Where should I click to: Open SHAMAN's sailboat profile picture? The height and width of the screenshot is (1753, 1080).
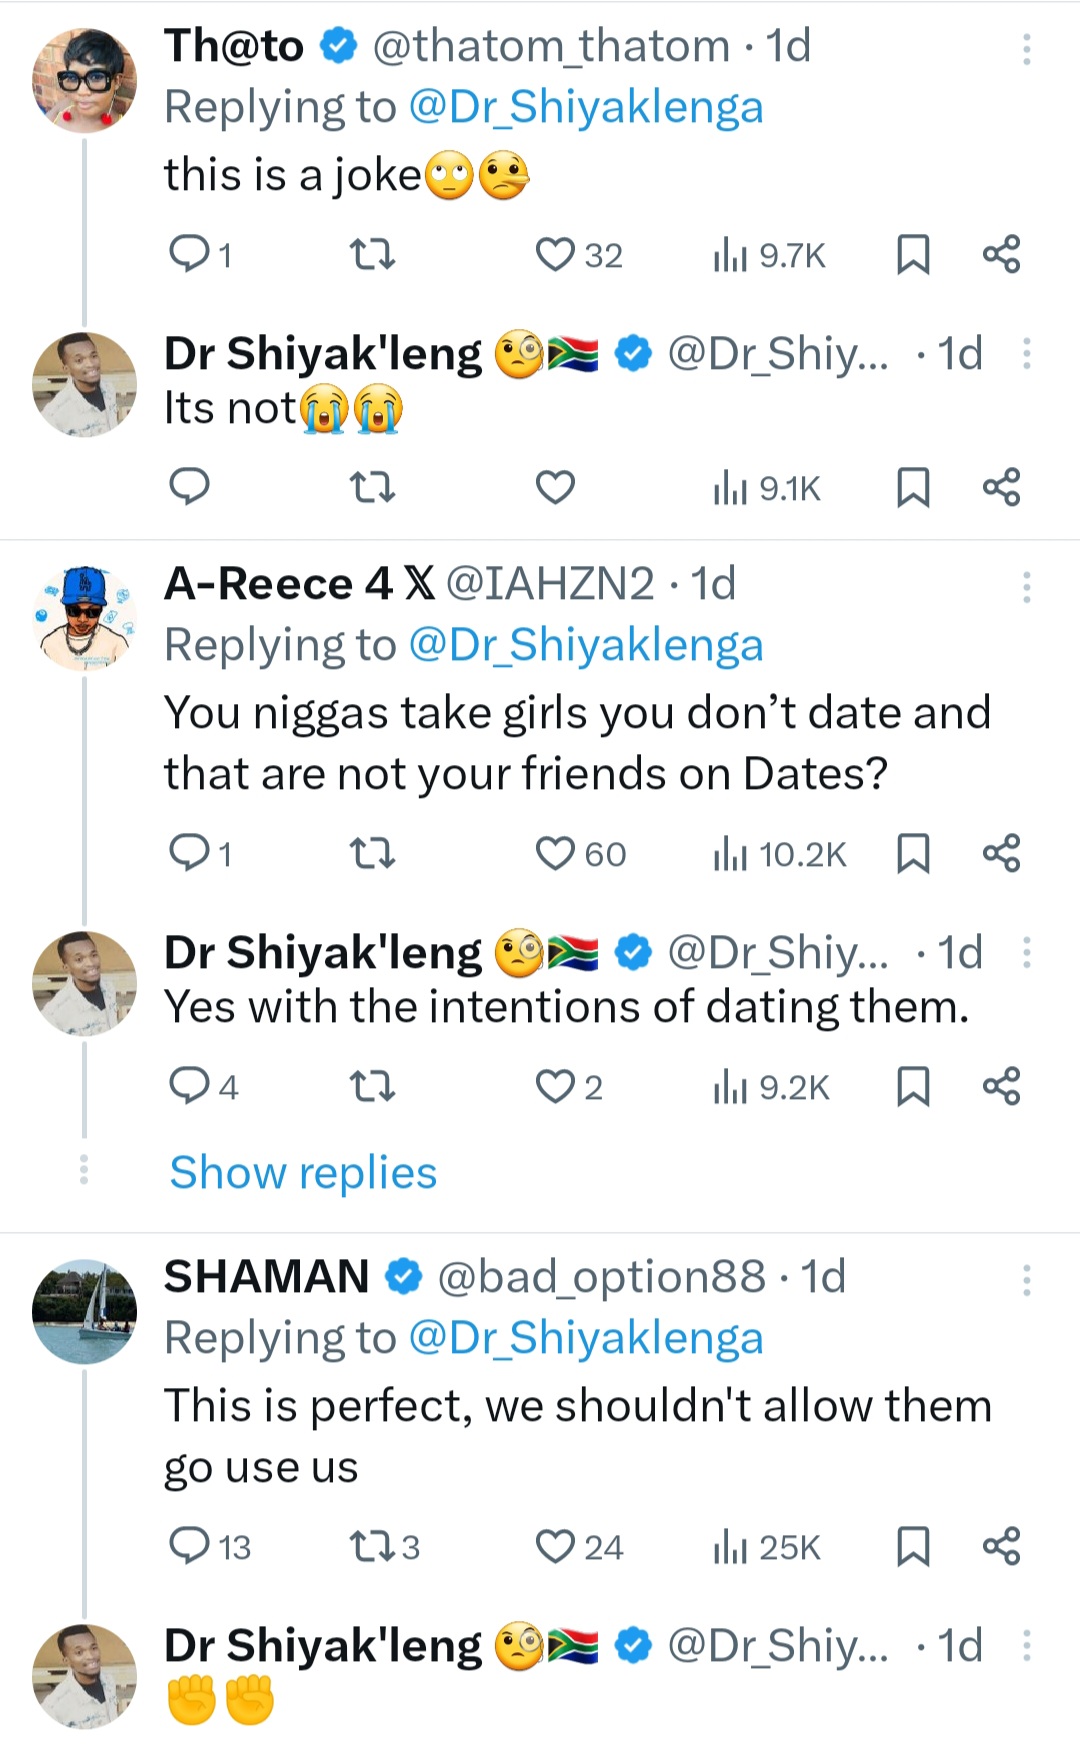tap(84, 1311)
